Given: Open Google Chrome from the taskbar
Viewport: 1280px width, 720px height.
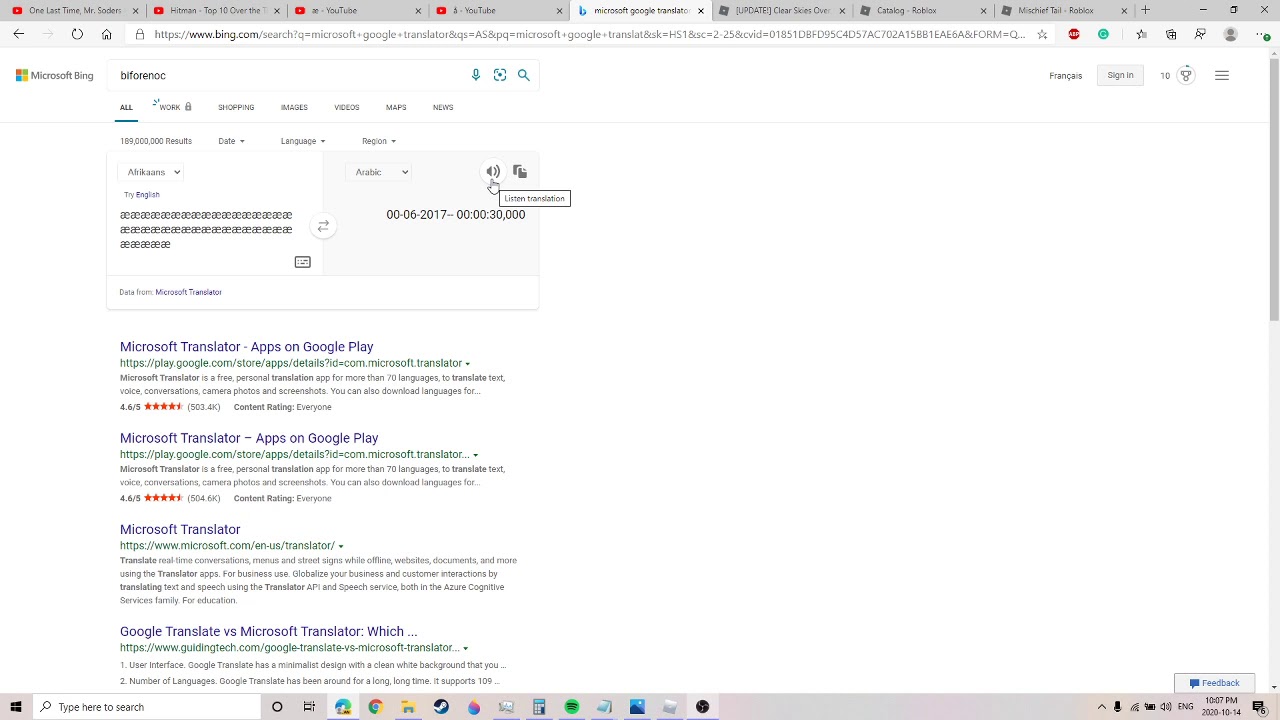Looking at the screenshot, I should pos(375,707).
